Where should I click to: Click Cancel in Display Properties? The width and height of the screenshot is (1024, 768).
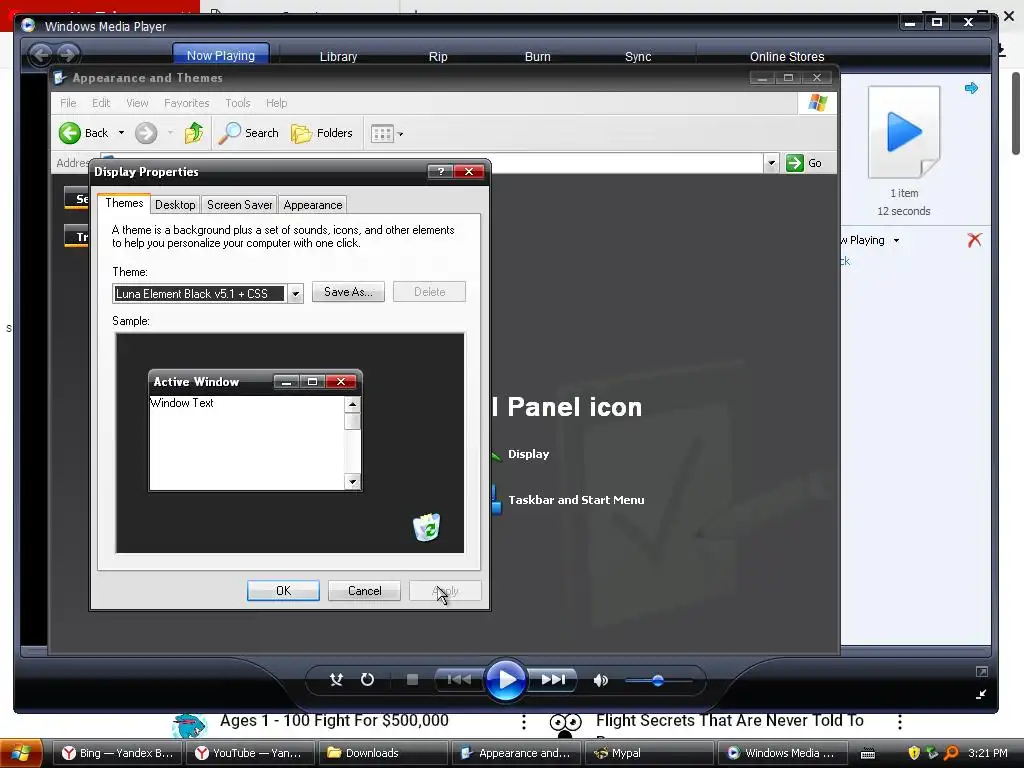364,591
